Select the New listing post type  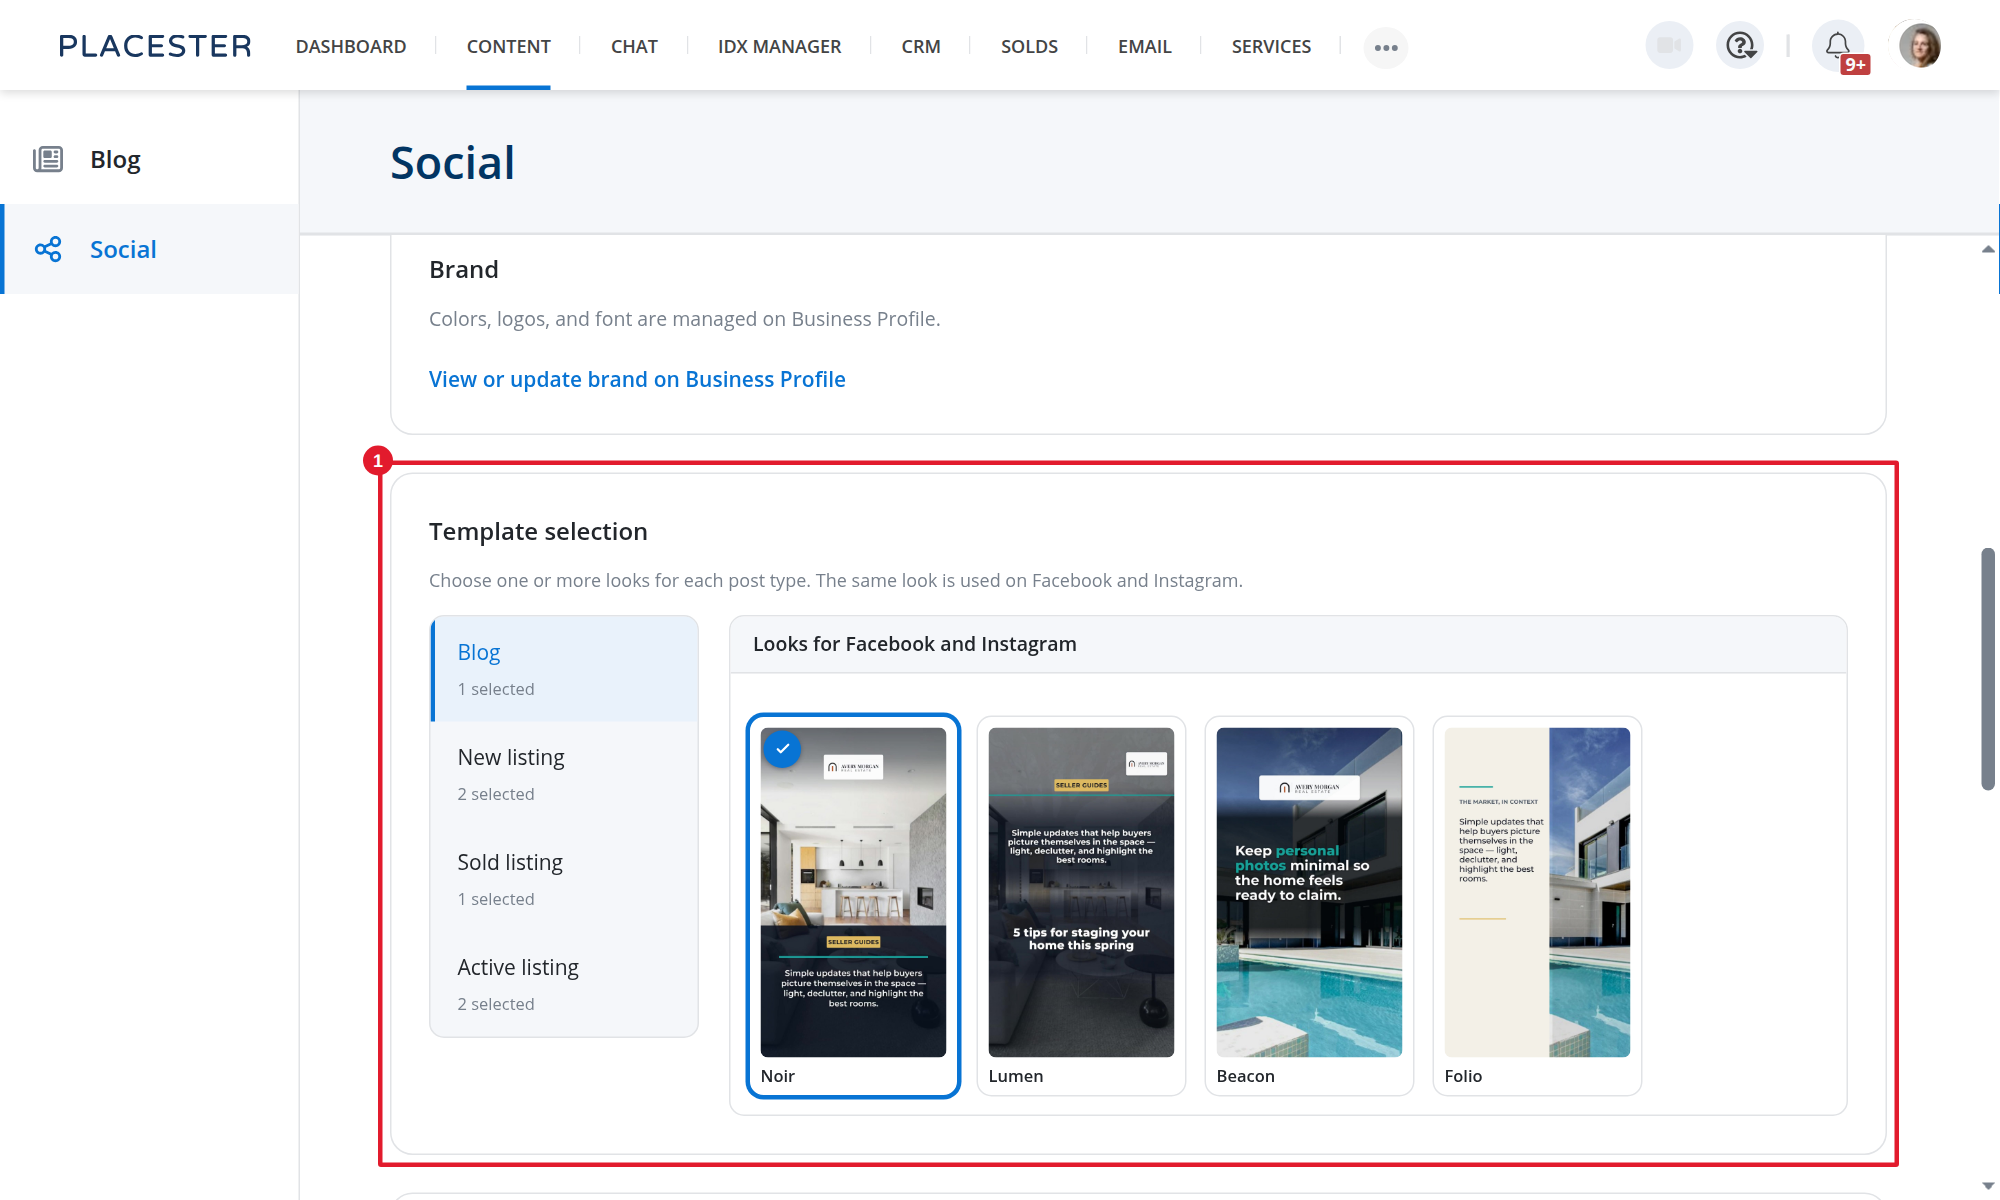point(564,774)
